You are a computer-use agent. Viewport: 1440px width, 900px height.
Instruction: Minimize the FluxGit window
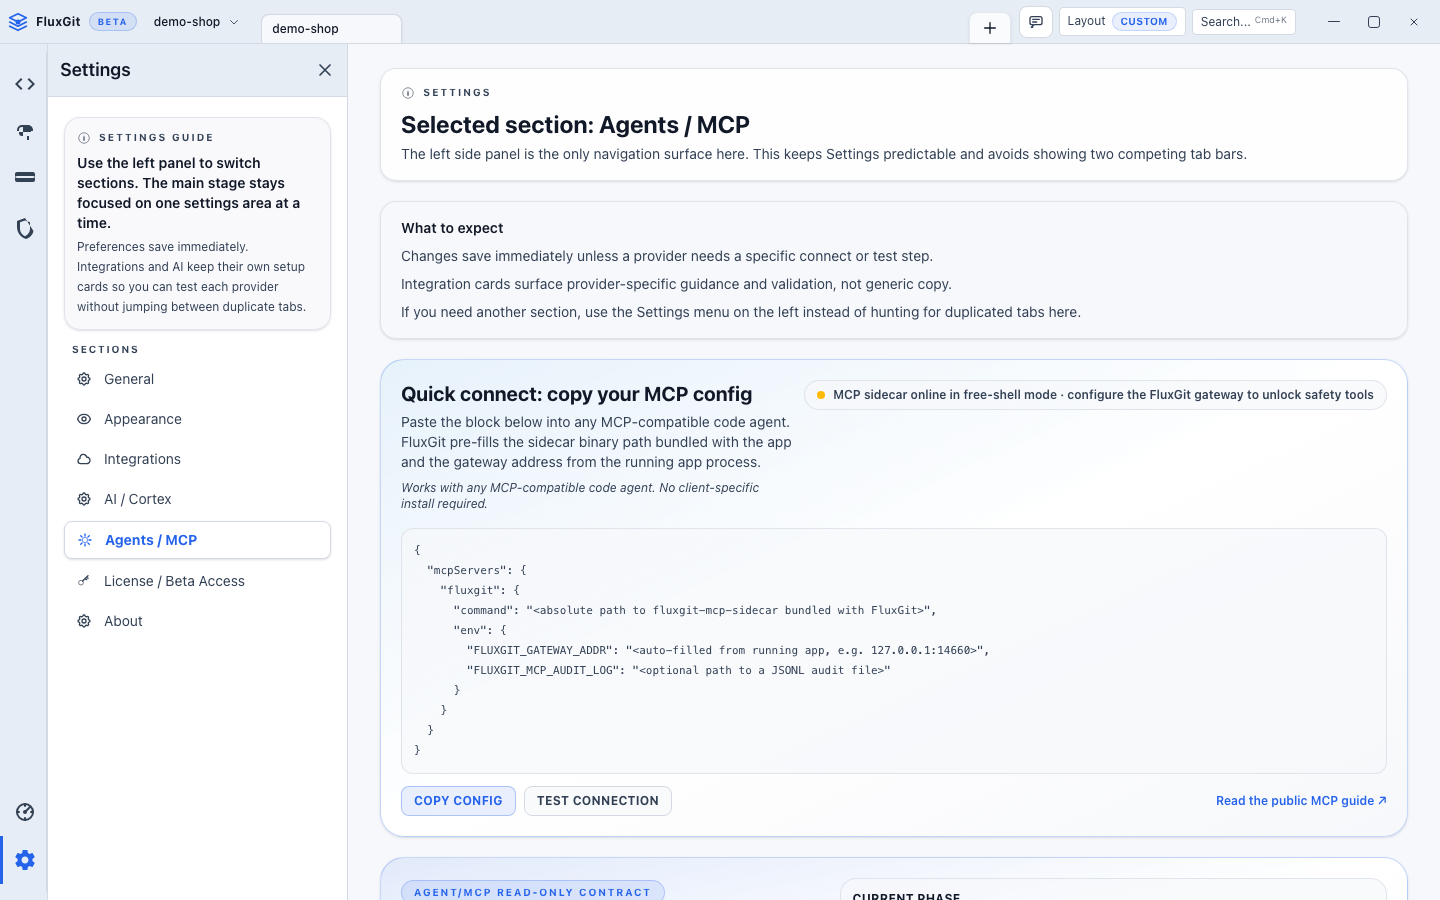1334,22
